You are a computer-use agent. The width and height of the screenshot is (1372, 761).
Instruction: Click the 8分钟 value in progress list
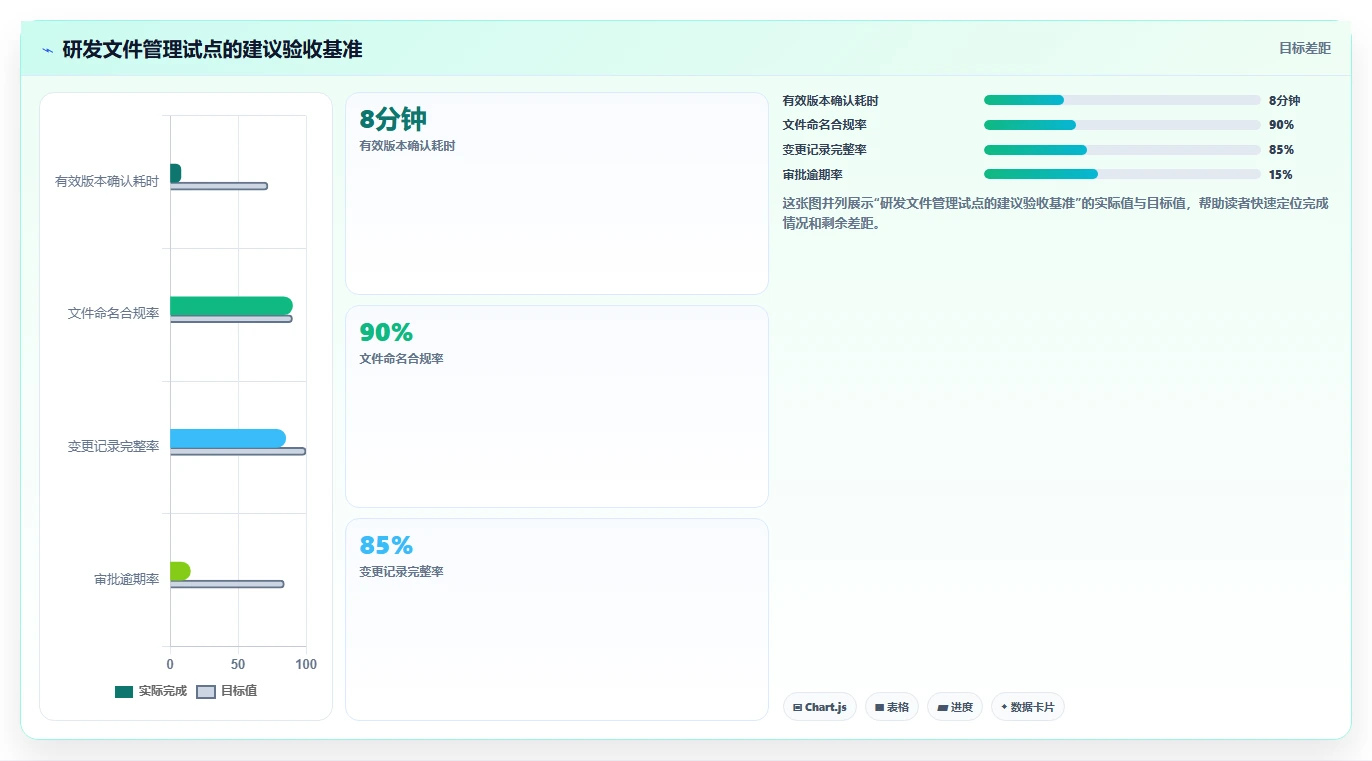[1285, 101]
